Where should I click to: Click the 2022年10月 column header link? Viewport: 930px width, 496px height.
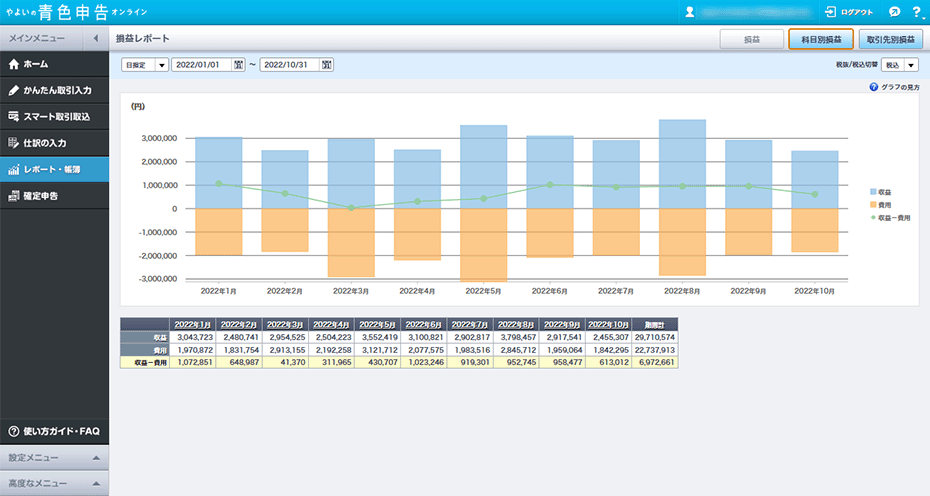coord(608,325)
